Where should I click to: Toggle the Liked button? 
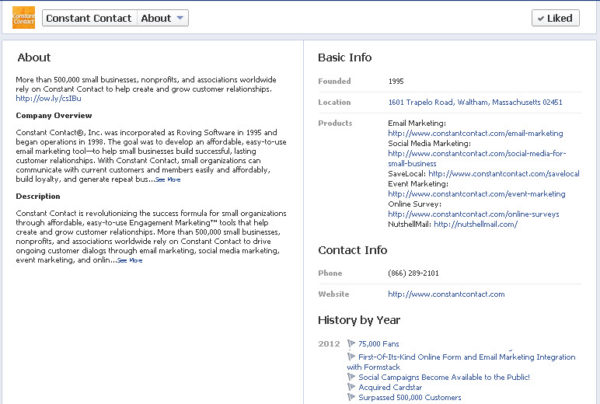[555, 18]
